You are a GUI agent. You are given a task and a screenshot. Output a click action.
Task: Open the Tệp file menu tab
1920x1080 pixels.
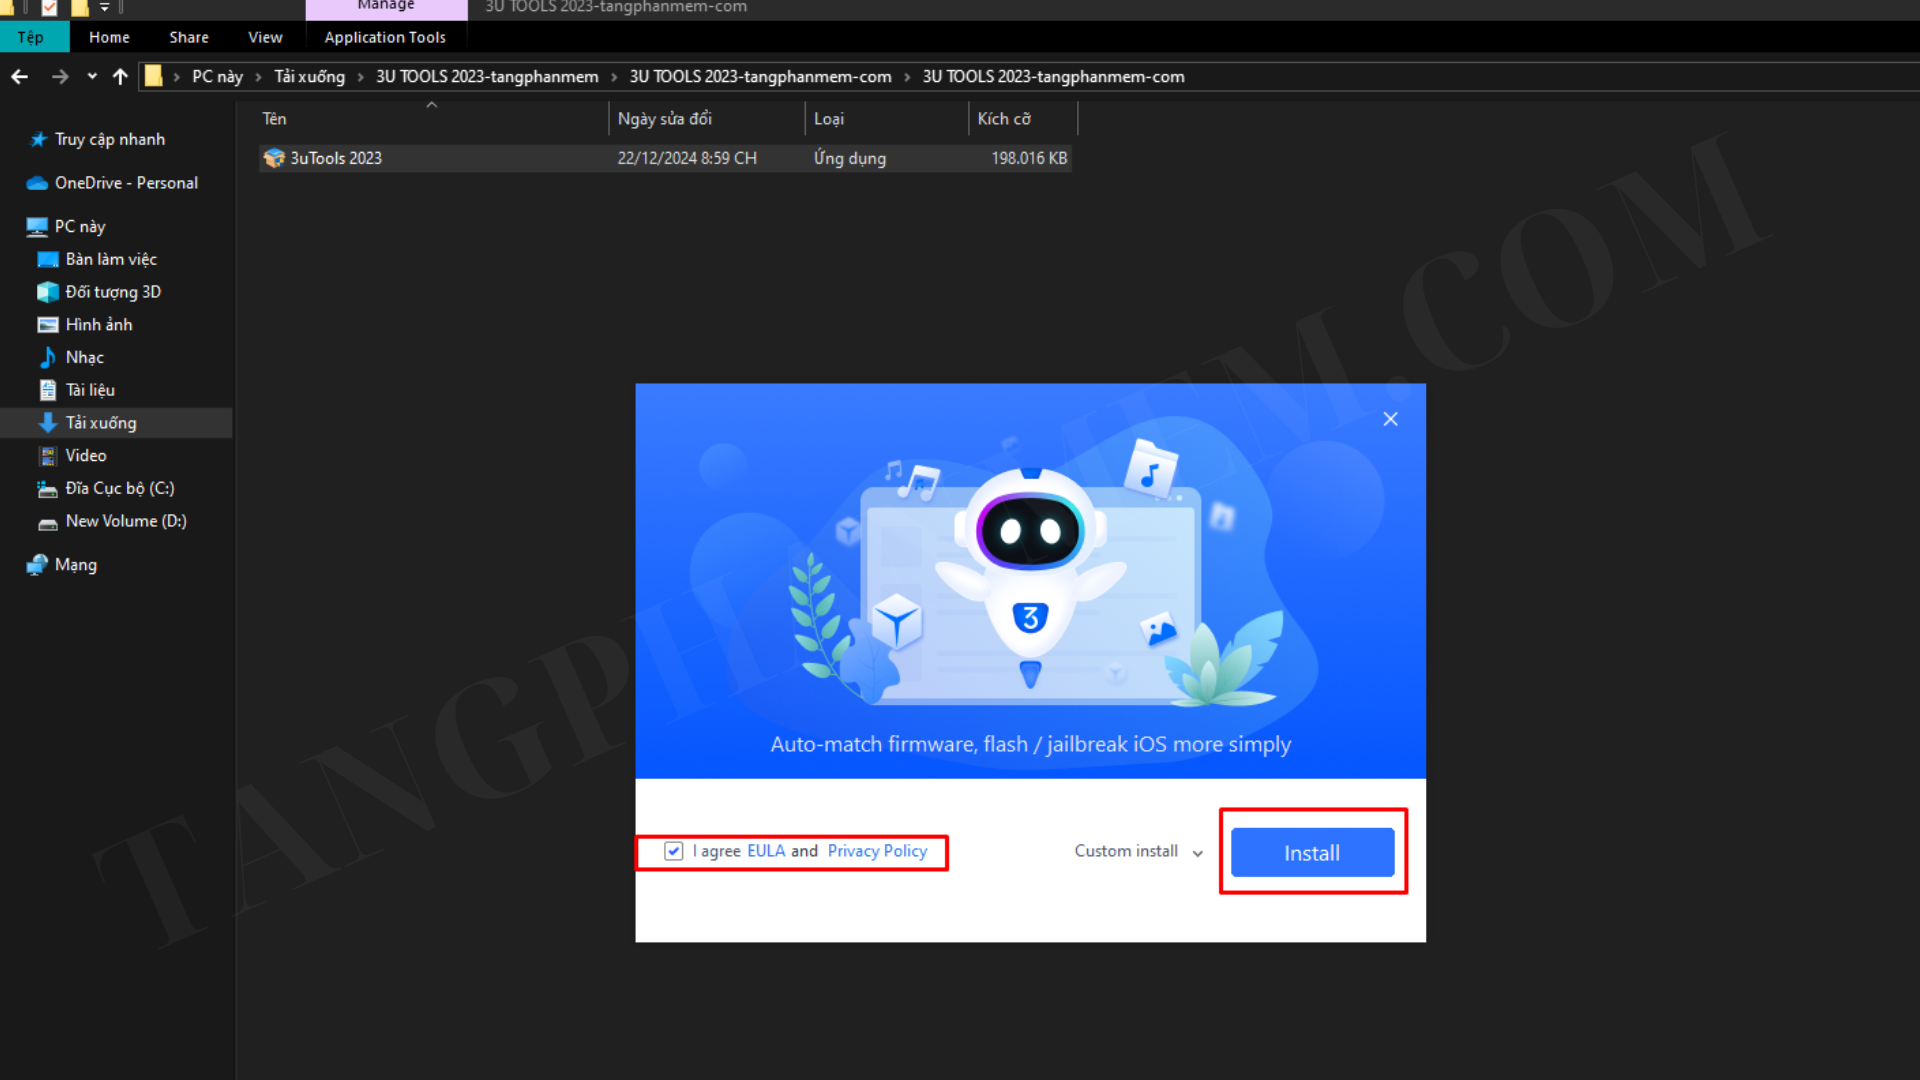(x=31, y=37)
